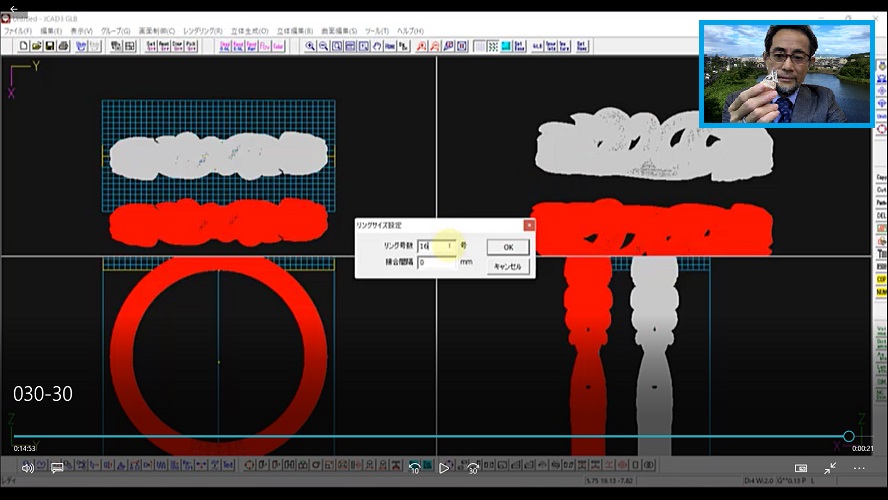The width and height of the screenshot is (888, 500).
Task: Click the New file toolbar icon
Action: 22,46
